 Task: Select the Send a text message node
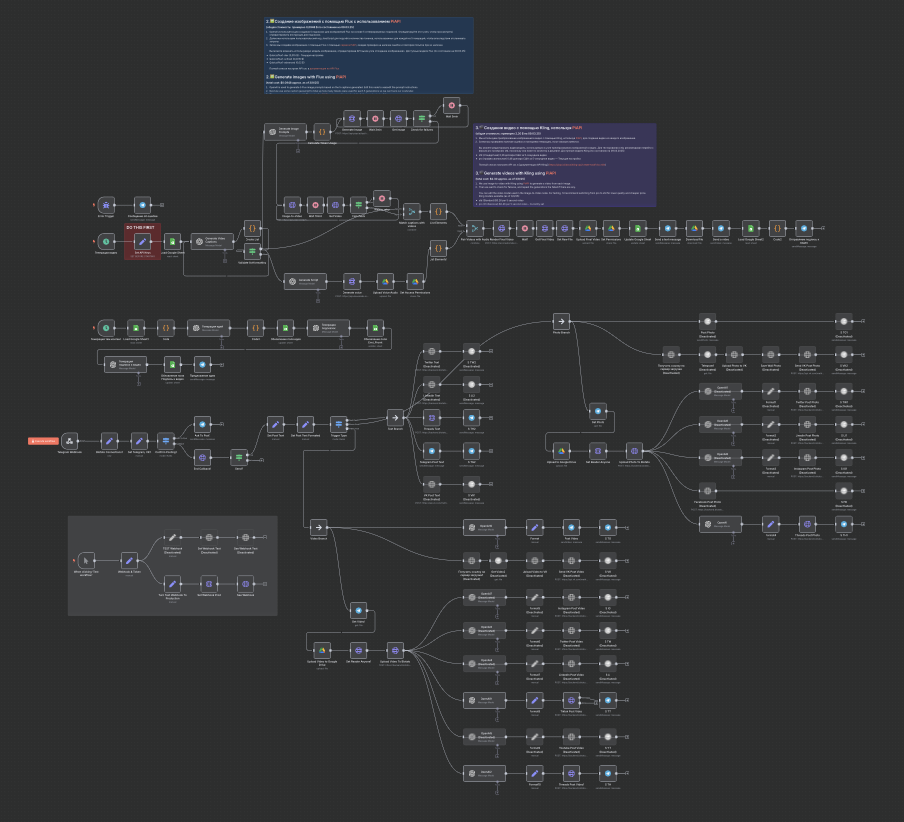pyautogui.click(x=668, y=228)
